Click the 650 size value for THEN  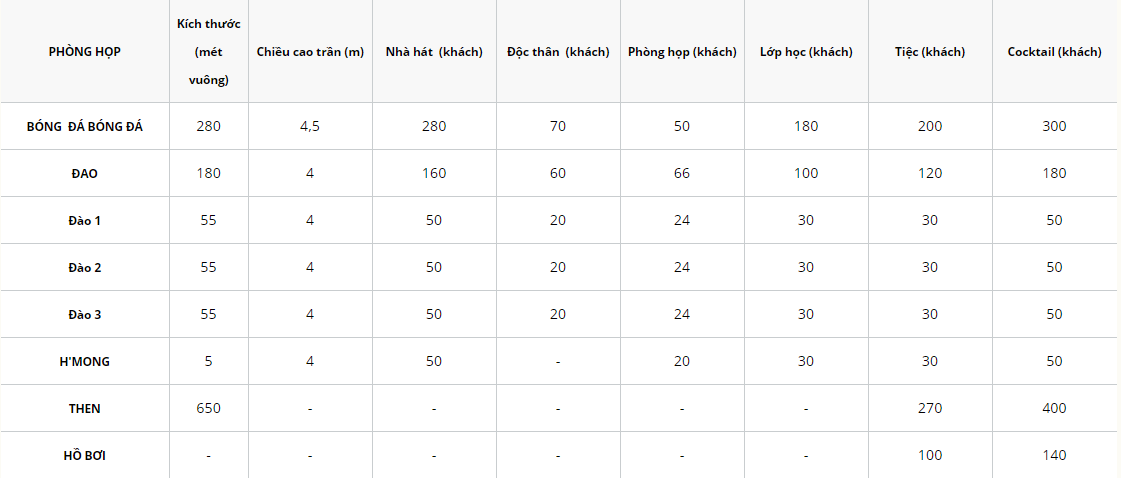click(x=208, y=408)
